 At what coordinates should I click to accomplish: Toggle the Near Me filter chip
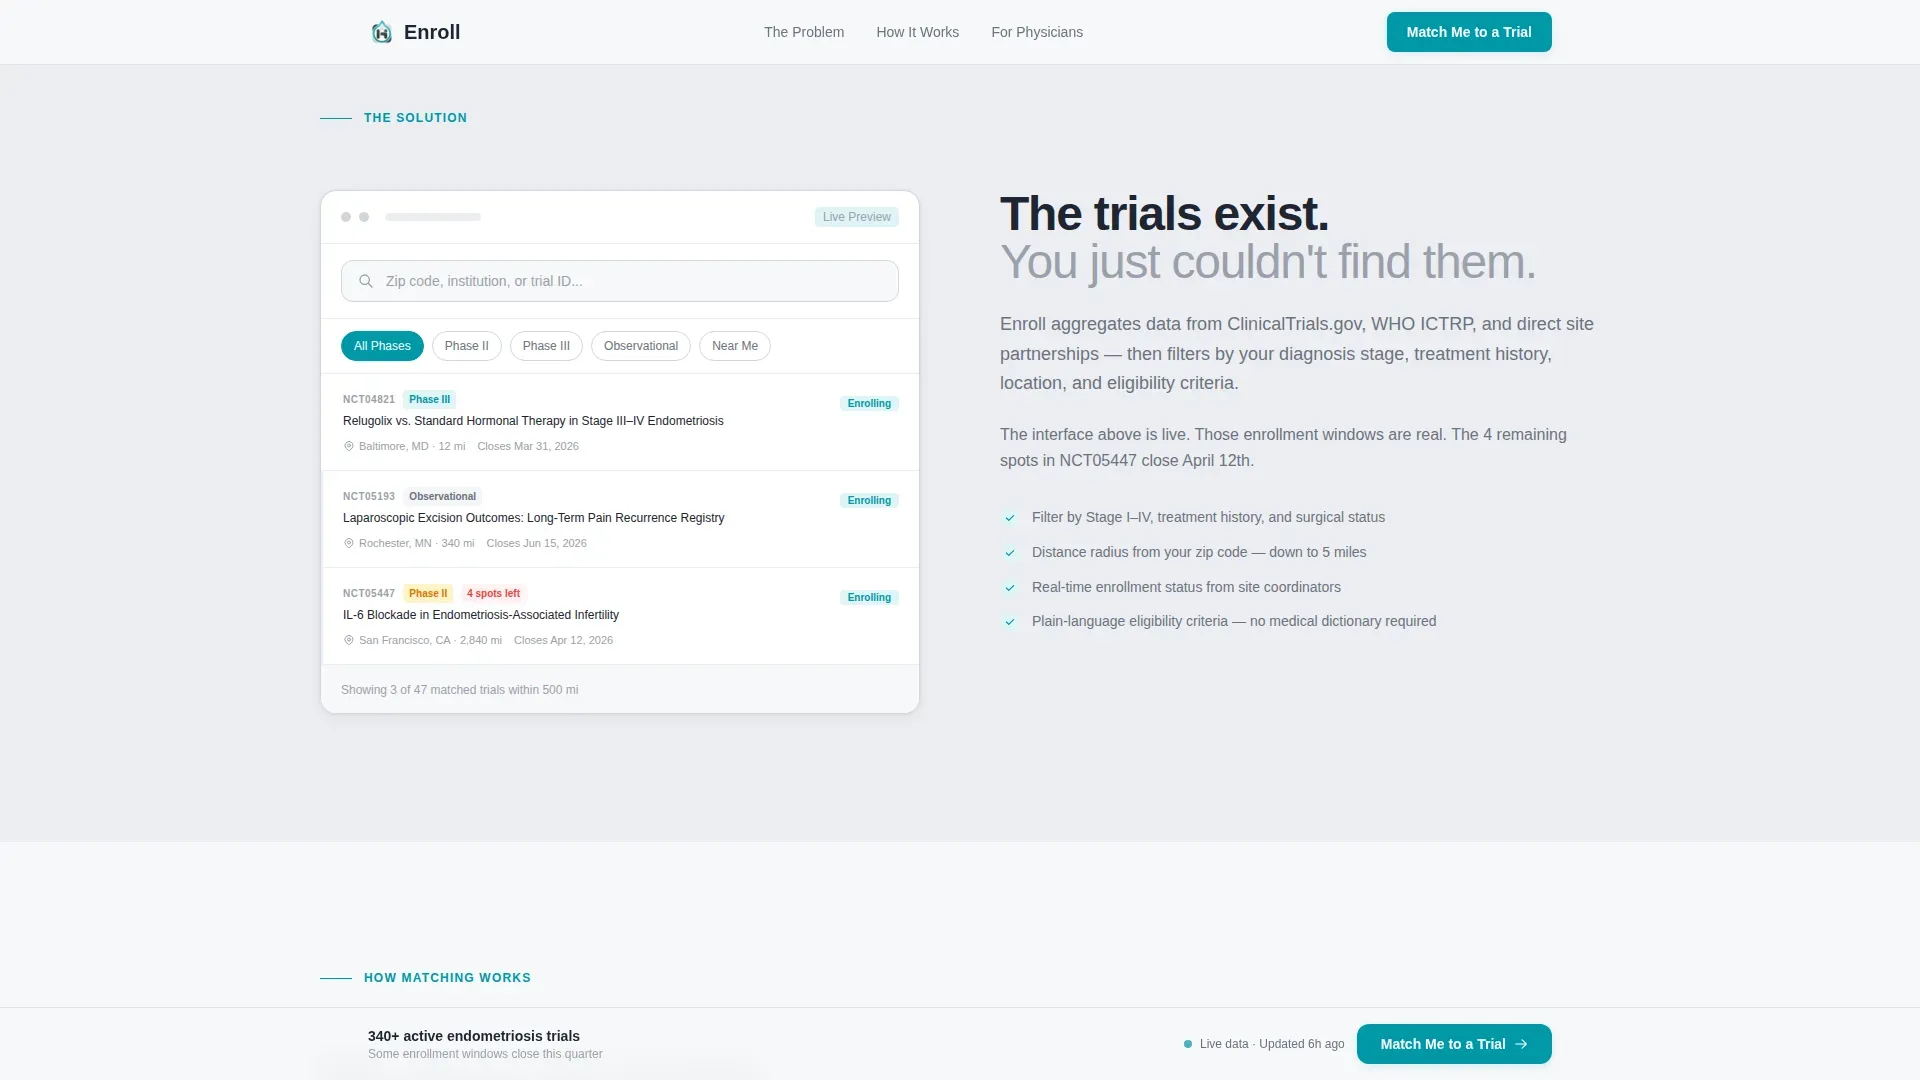(x=735, y=346)
